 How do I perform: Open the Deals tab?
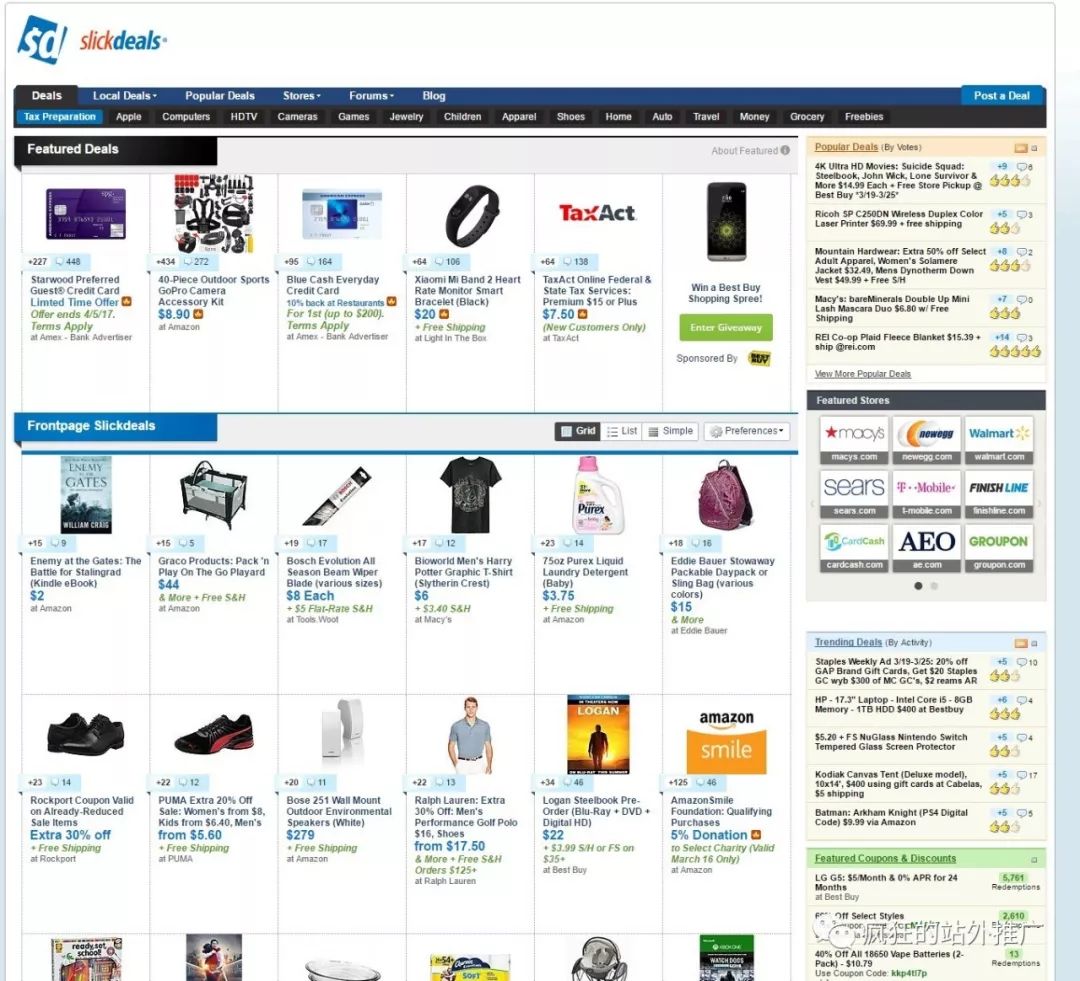(x=46, y=96)
